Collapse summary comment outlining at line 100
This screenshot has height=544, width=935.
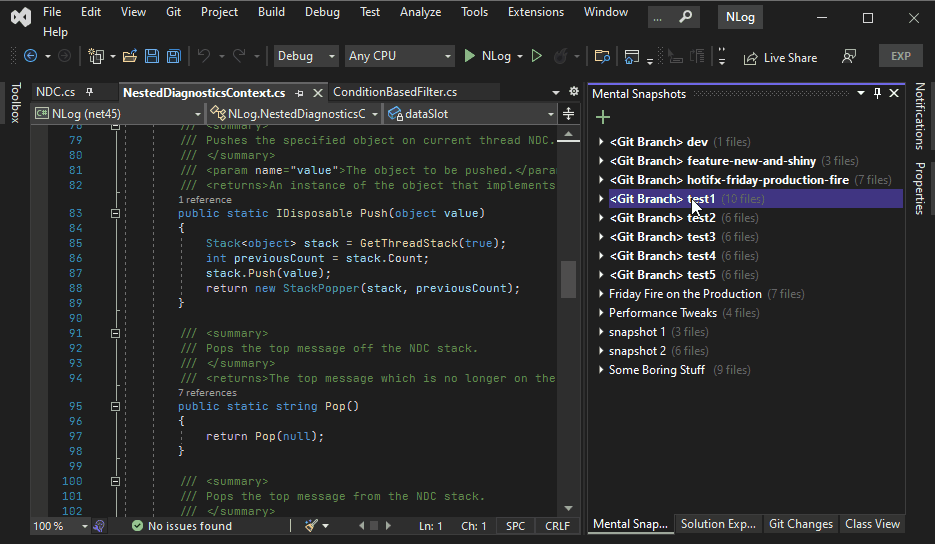(x=116, y=481)
